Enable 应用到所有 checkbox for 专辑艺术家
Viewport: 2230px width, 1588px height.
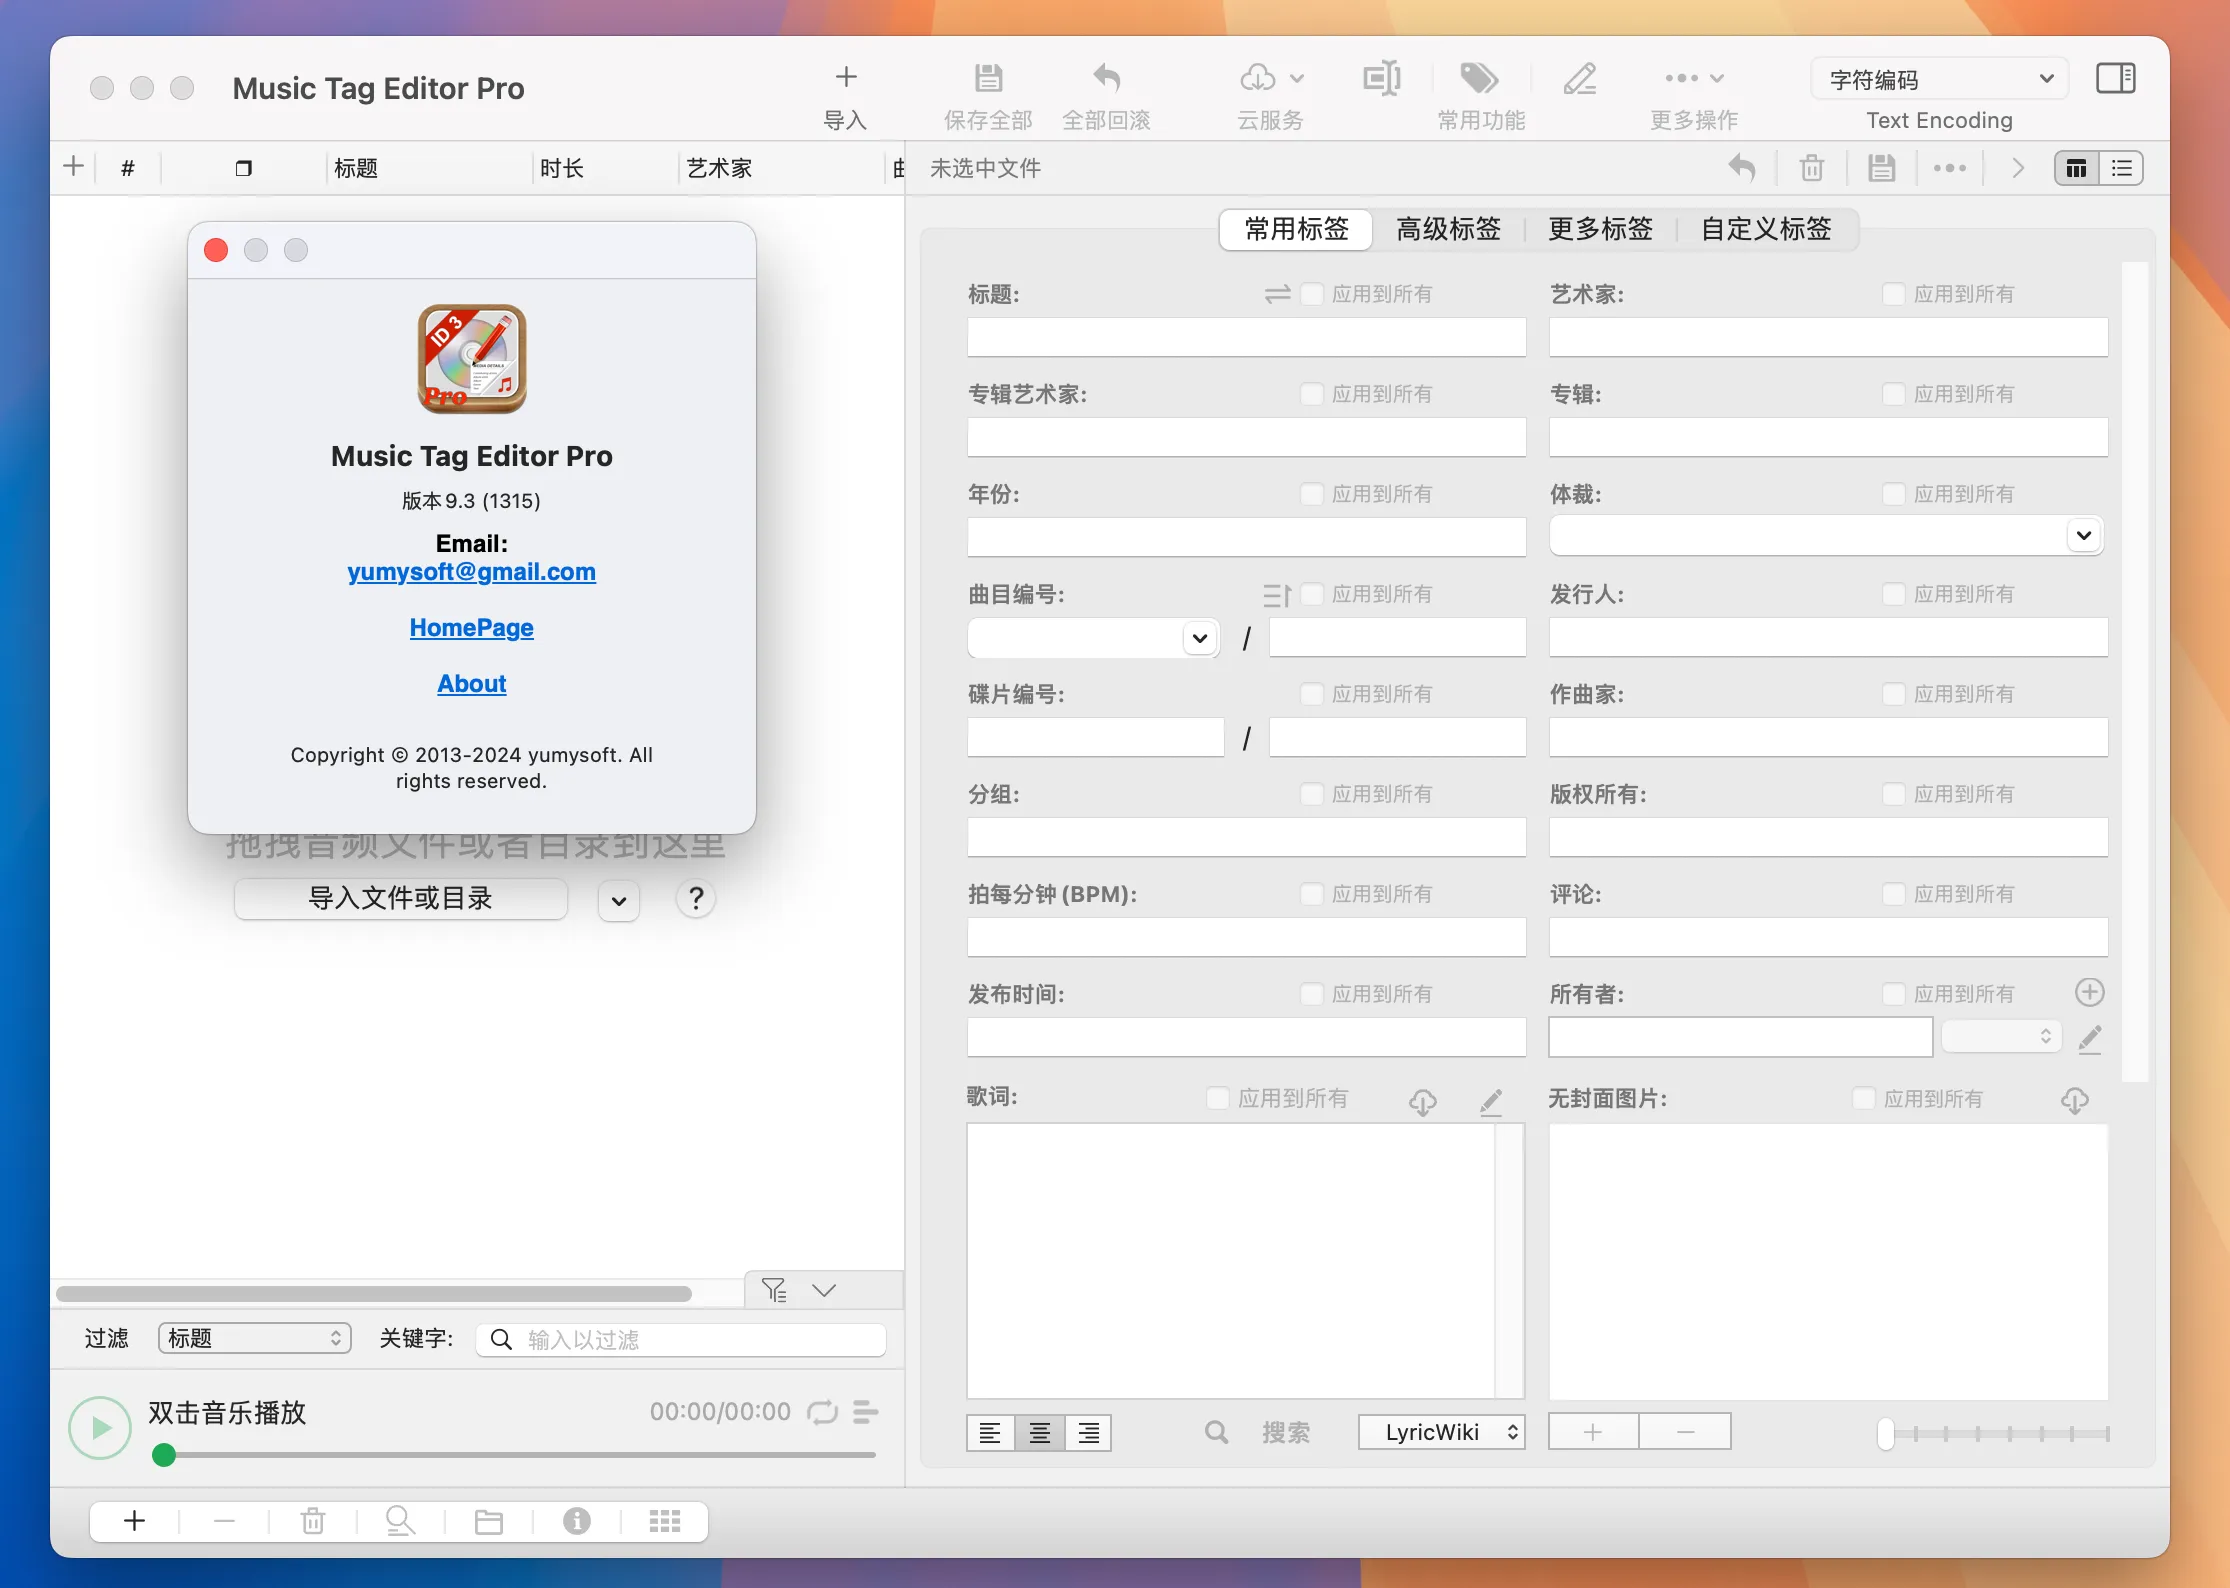(1312, 393)
